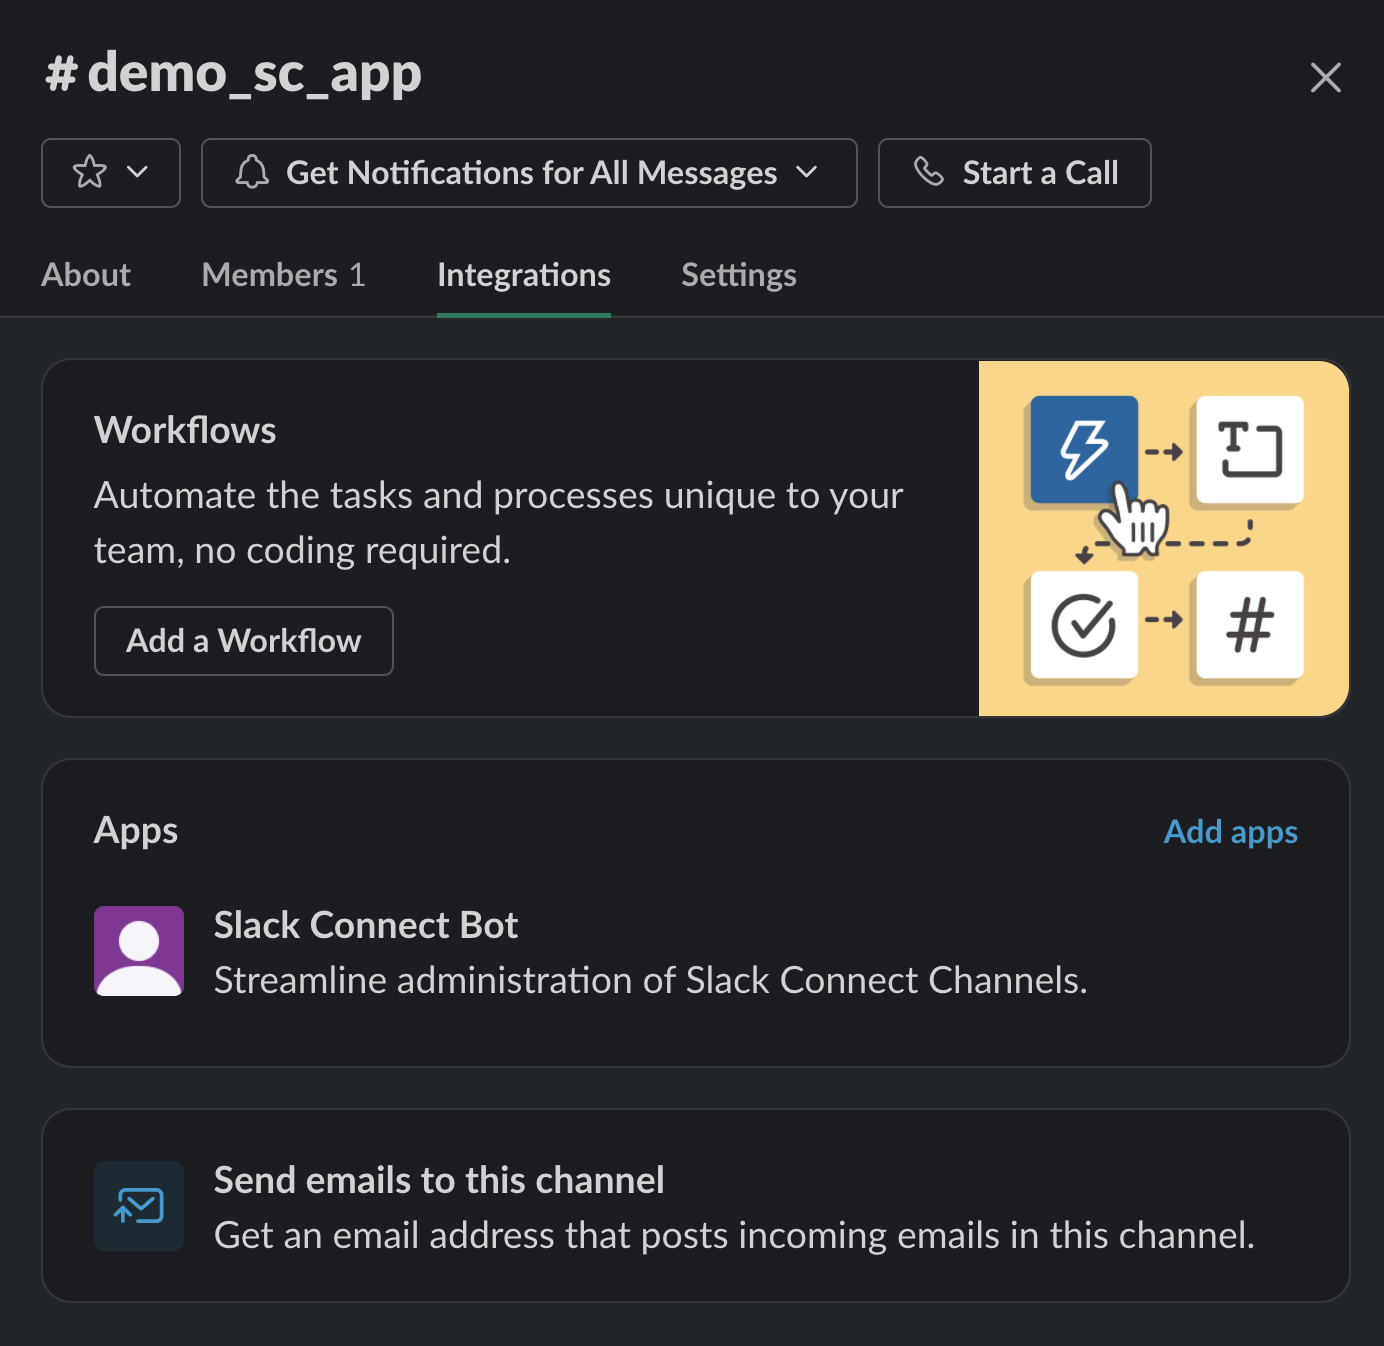Click the Workflows illustration image
Image resolution: width=1384 pixels, height=1346 pixels.
(1164, 538)
